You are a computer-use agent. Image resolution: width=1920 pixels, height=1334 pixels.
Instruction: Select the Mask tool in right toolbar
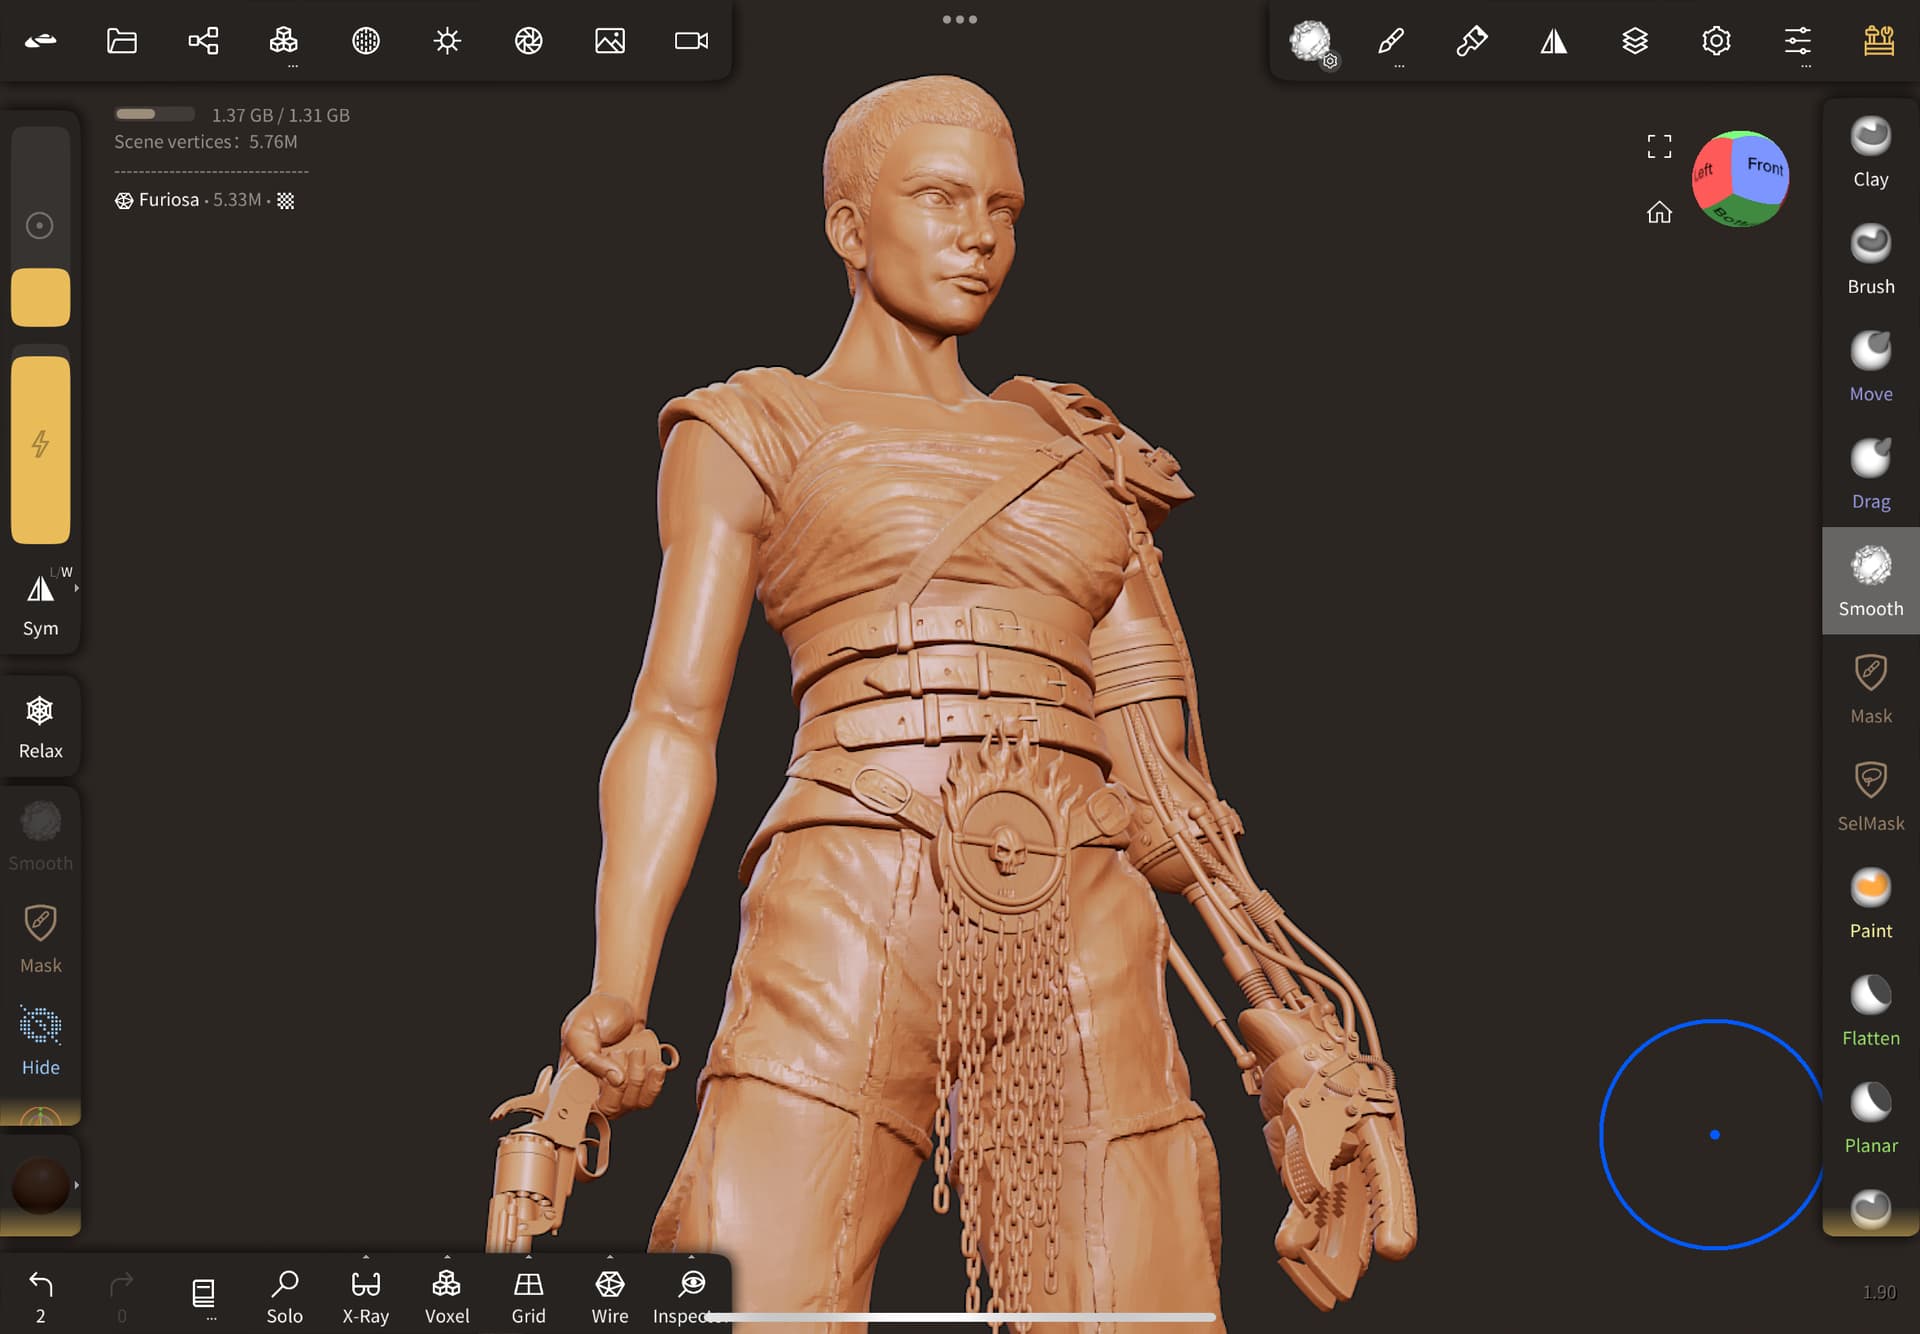pos(1871,689)
